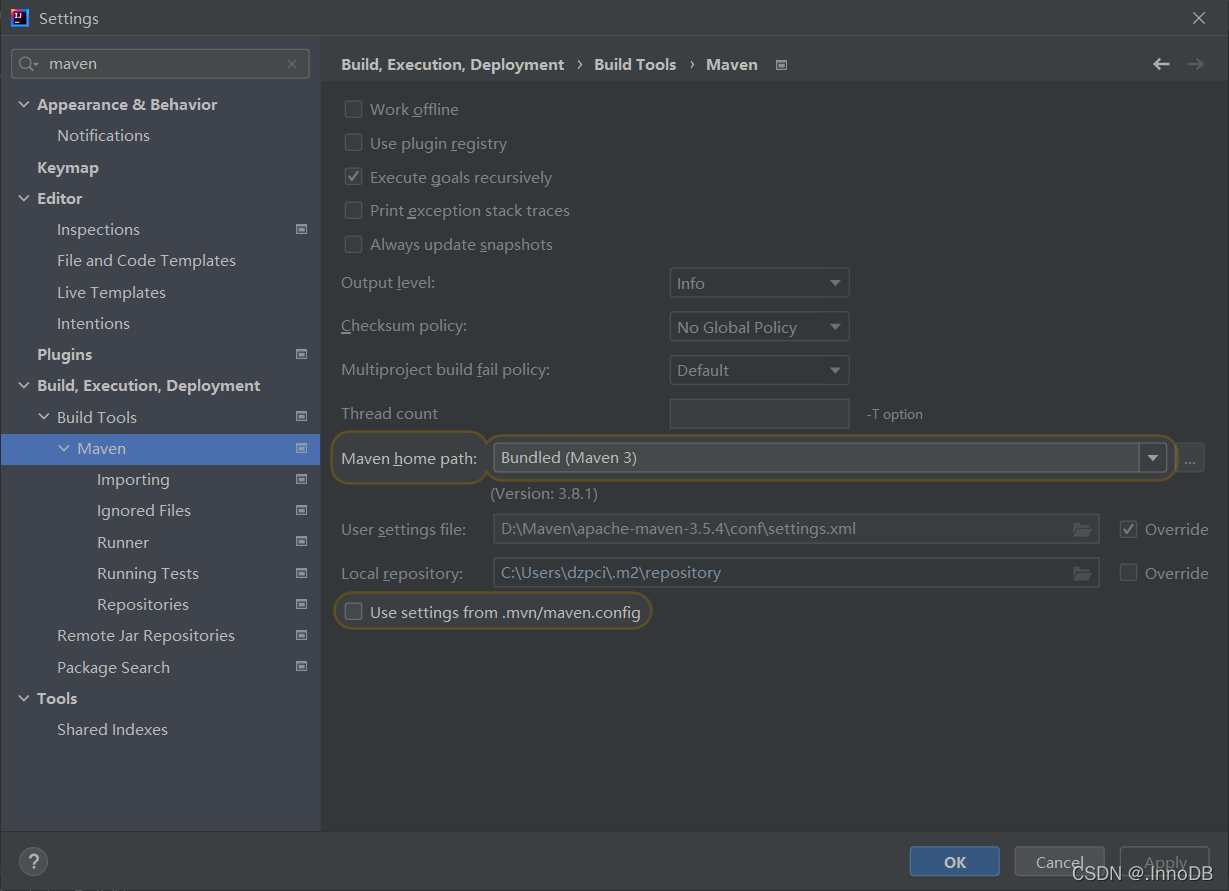Click the IntelliJ icon in title bar
This screenshot has width=1229, height=891.
19,17
